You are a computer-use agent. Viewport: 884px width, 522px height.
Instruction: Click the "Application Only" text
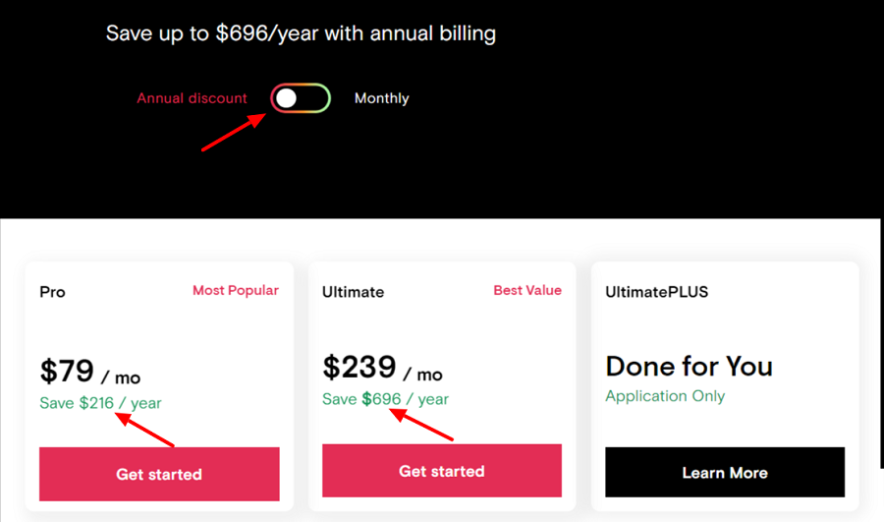(x=665, y=396)
